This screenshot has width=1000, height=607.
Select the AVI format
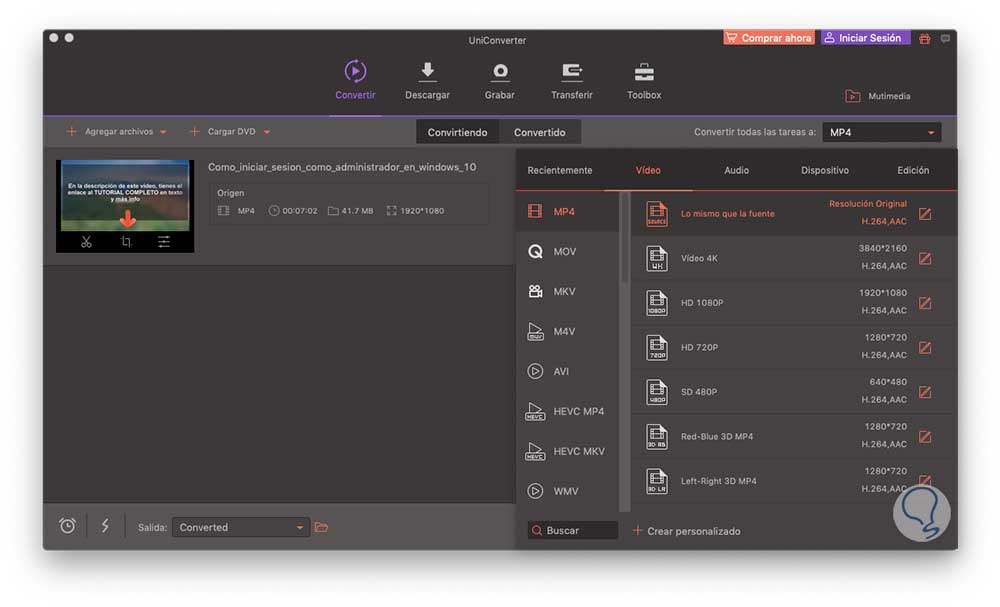(568, 371)
